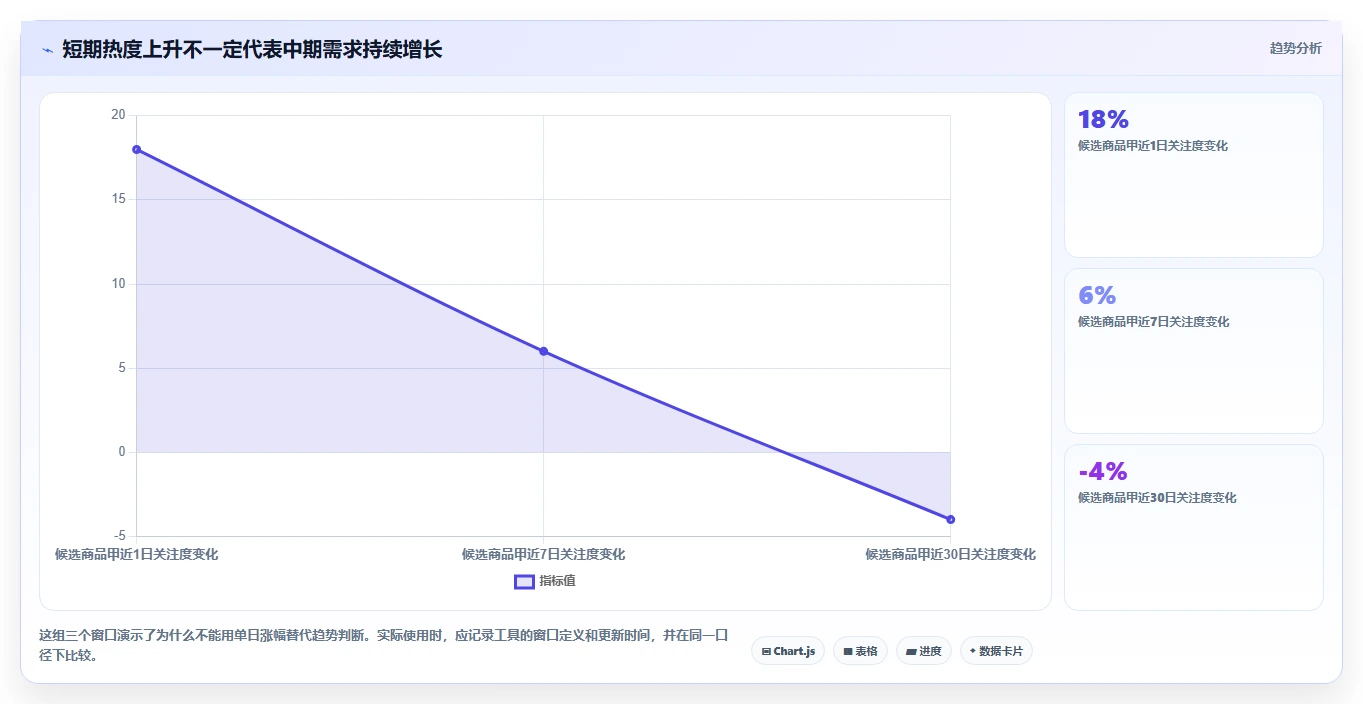This screenshot has height=704, width=1363.
Task: Click card label 候选商品甲近7日关注度变化
Action: 1153,322
